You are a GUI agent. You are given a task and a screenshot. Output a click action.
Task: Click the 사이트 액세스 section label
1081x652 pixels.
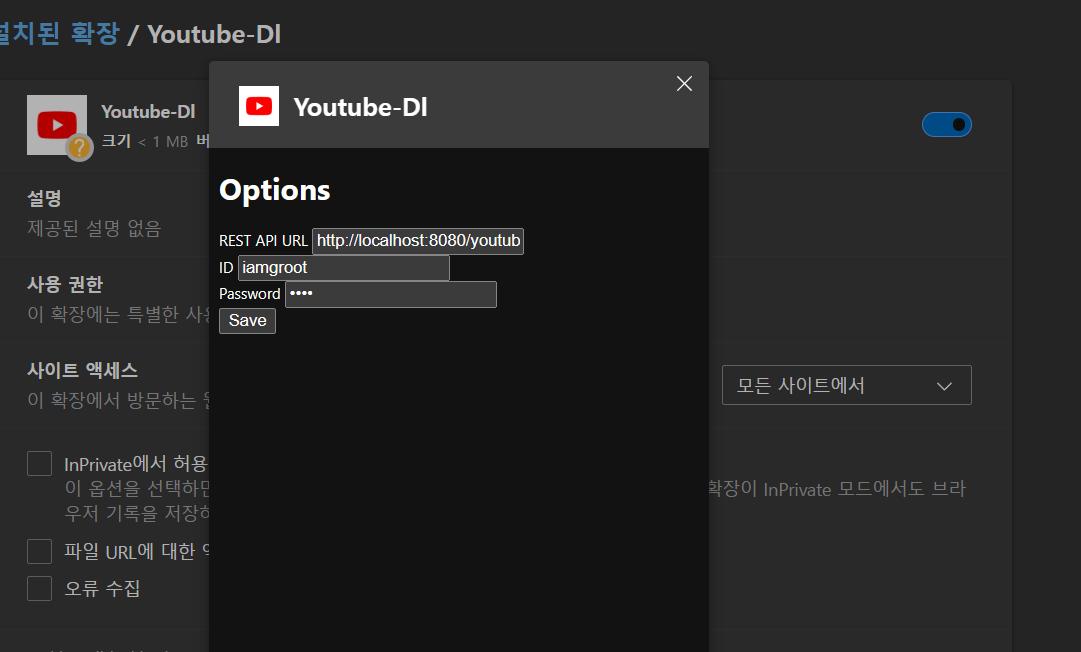pyautogui.click(x=82, y=371)
